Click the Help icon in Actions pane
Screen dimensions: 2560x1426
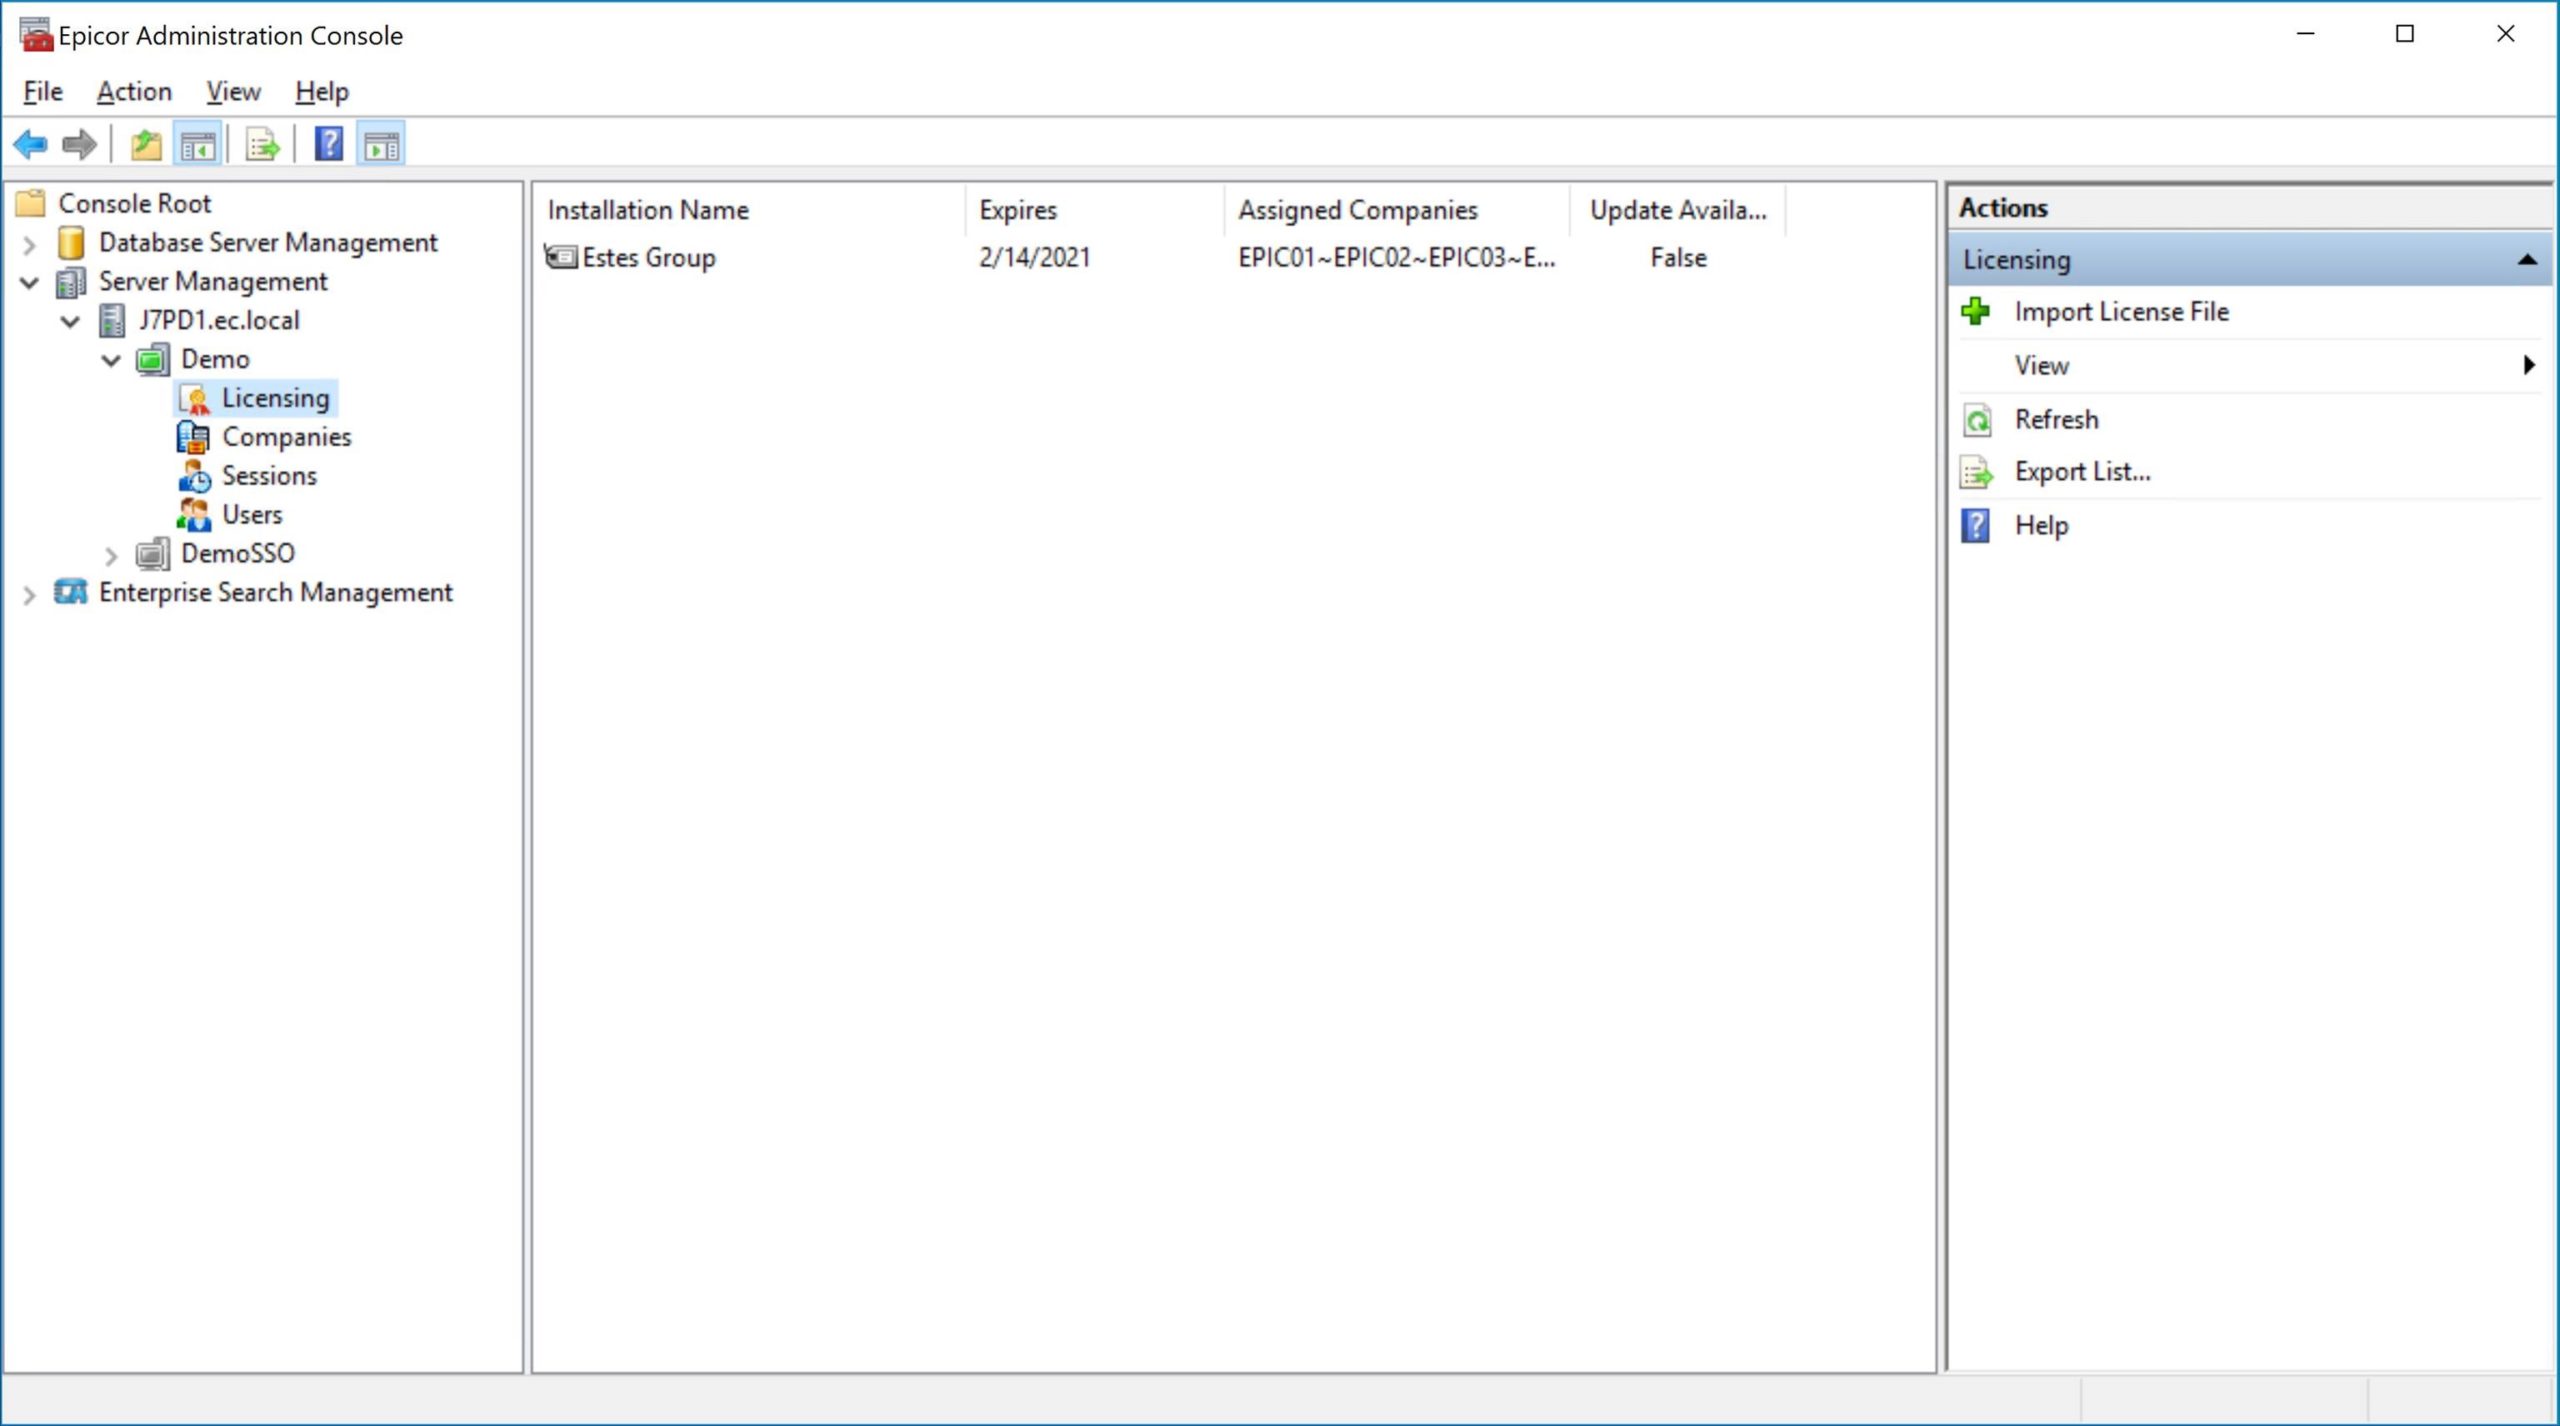click(1976, 526)
